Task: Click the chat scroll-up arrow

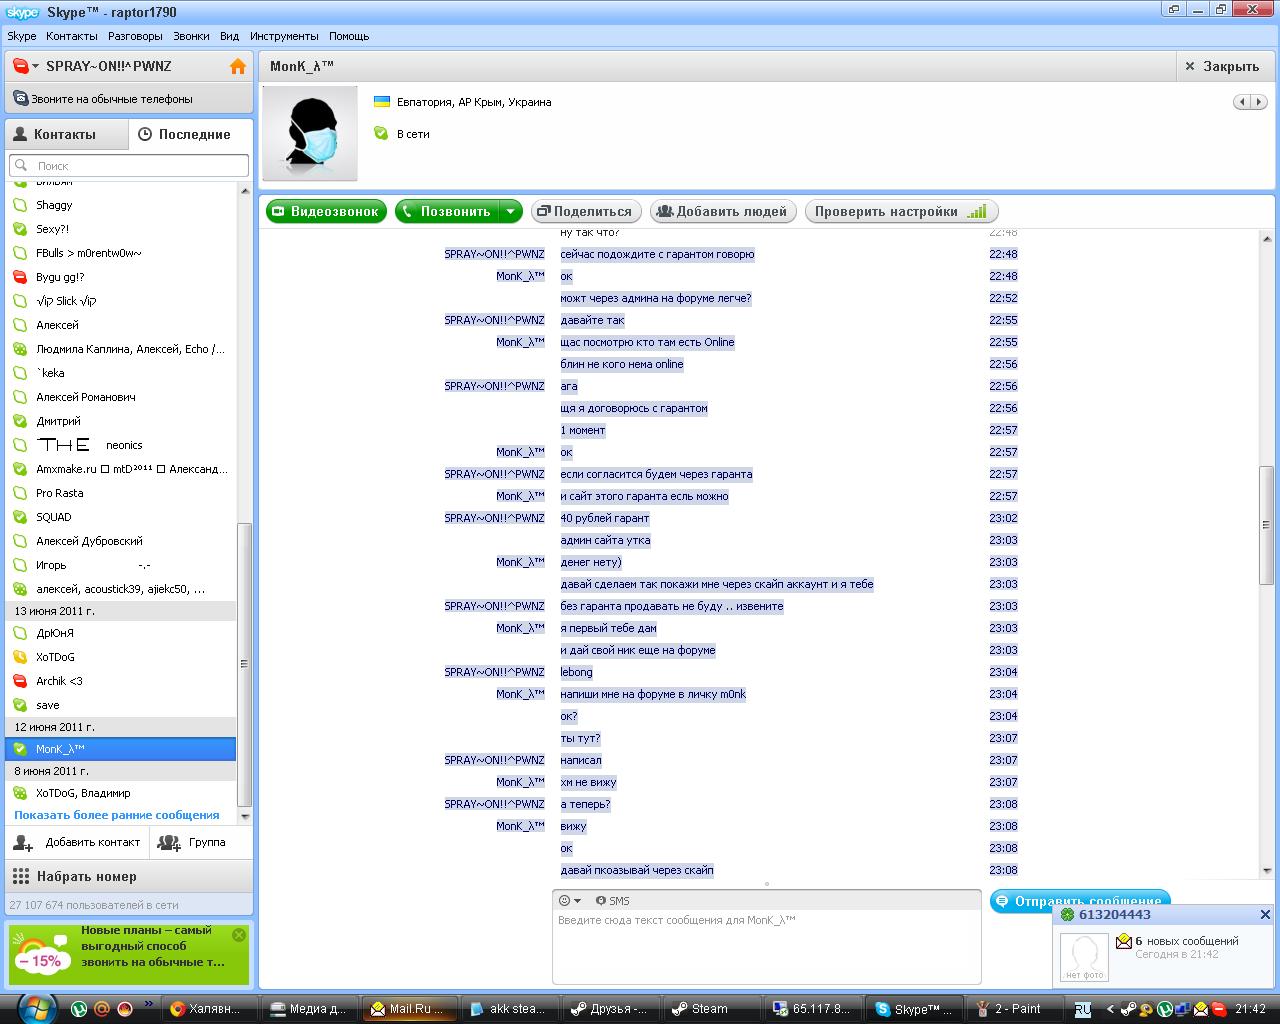Action: tap(1267, 239)
